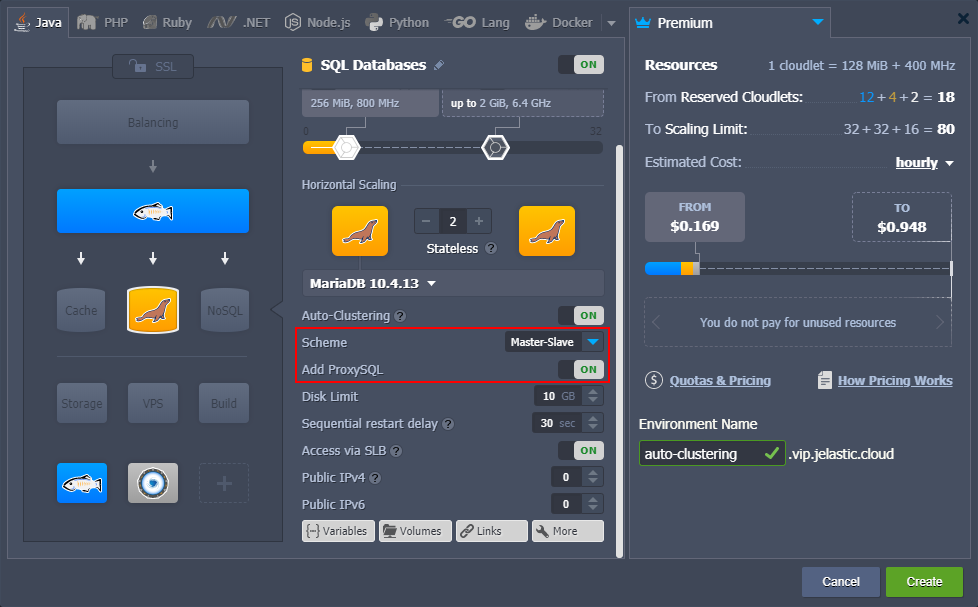Open the Premium region dropdown
This screenshot has width=978, height=607.
point(729,22)
